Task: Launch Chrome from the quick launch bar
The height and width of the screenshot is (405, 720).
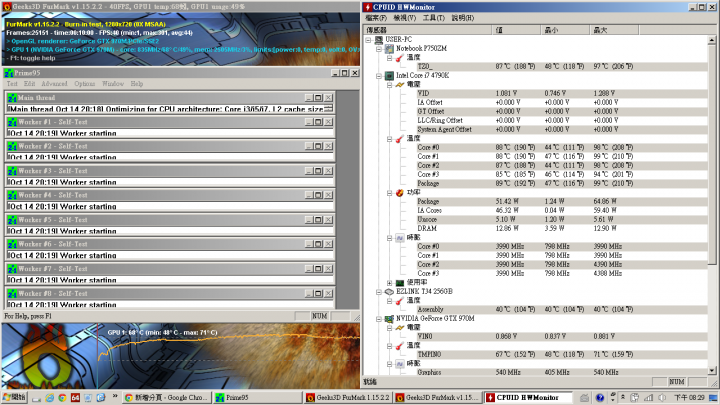Action: pos(62,398)
